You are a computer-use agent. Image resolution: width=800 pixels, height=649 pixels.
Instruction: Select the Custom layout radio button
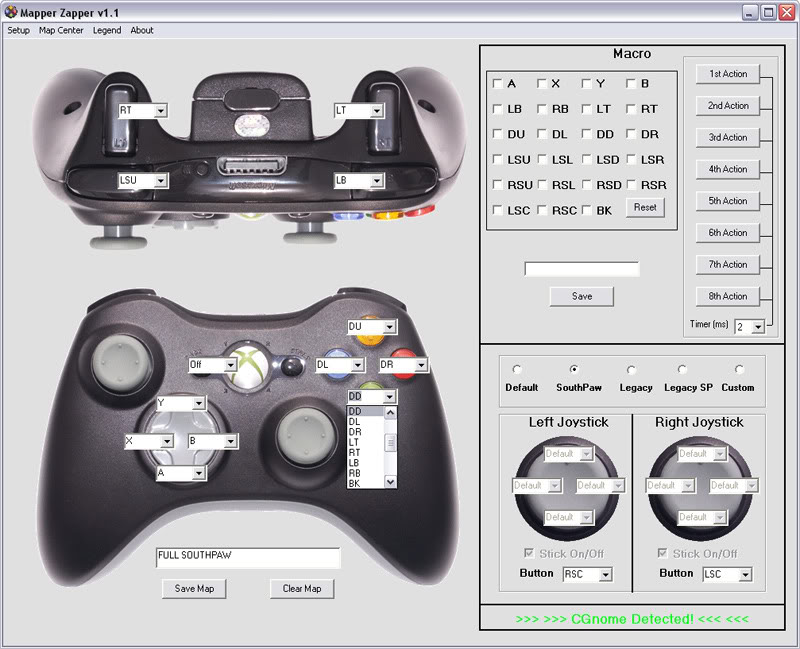(739, 369)
